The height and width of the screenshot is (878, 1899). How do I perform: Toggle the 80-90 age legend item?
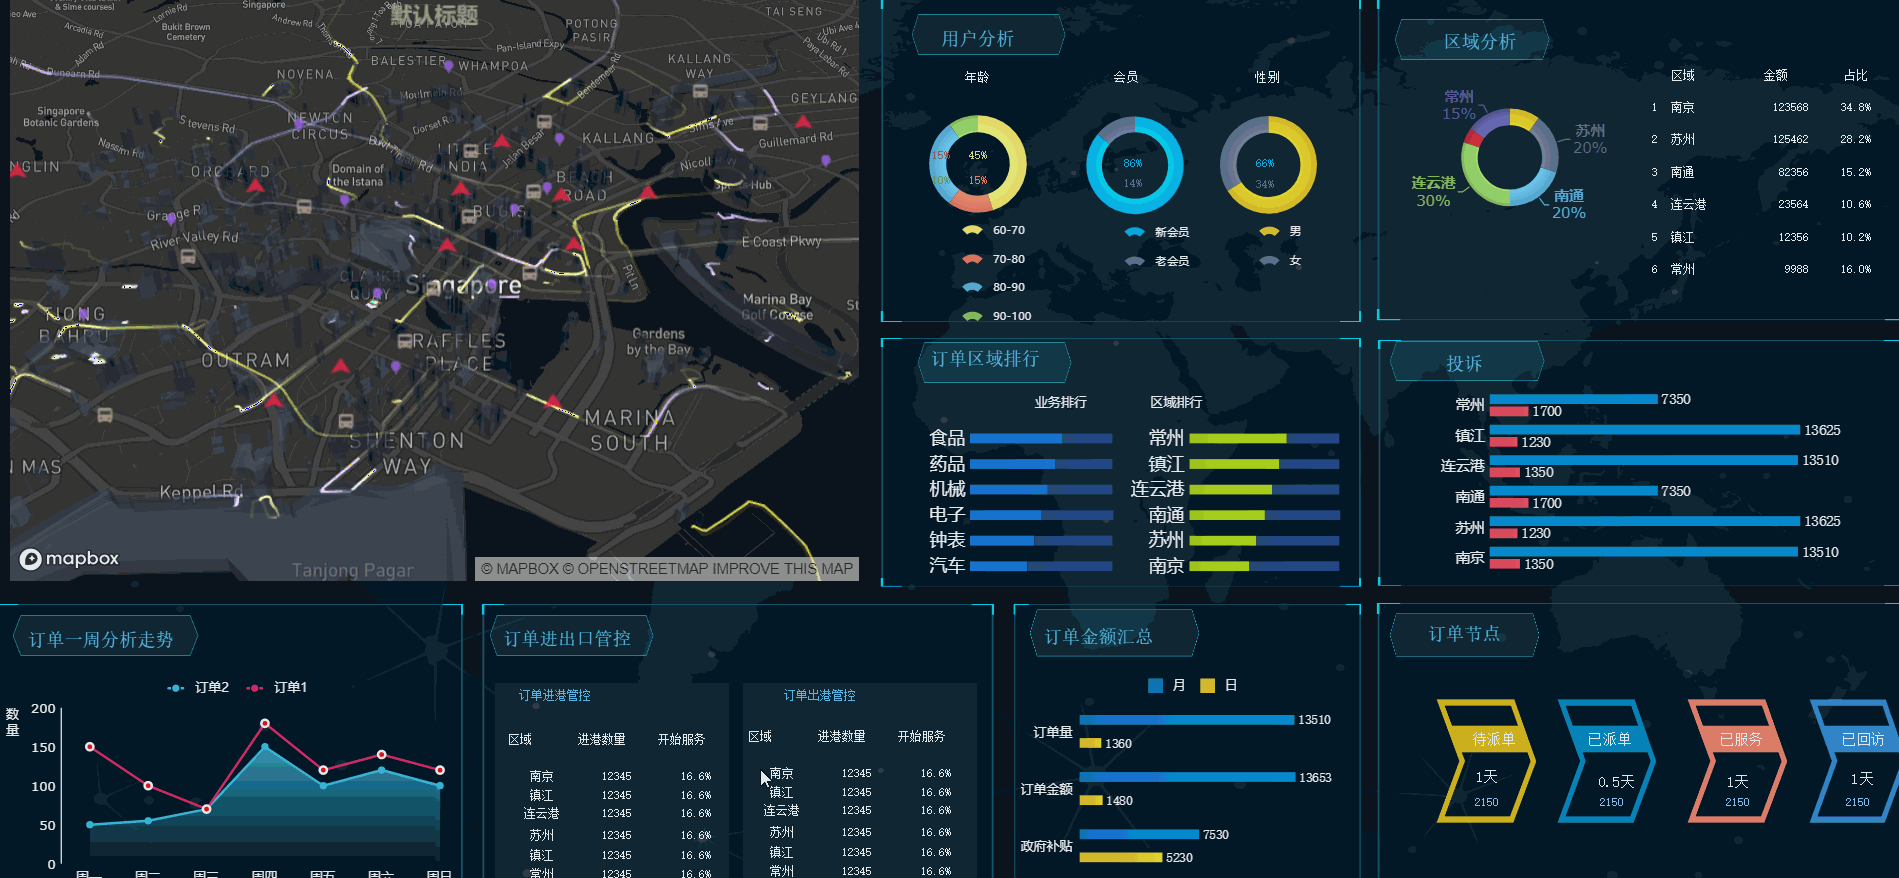pos(994,287)
